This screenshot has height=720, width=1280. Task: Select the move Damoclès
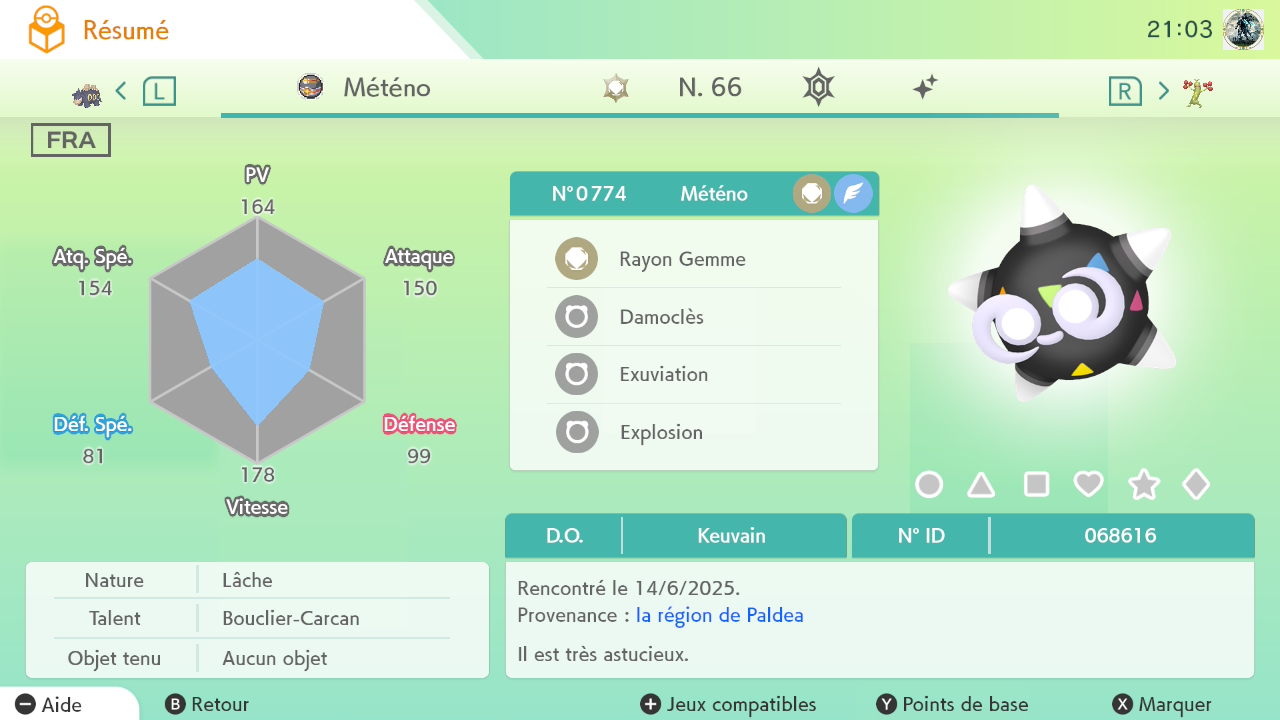[x=694, y=317]
